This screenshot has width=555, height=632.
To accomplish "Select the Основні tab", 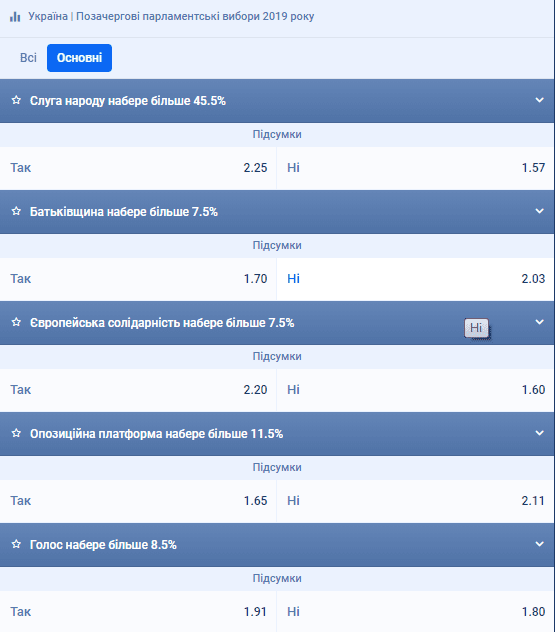I will point(79,58).
